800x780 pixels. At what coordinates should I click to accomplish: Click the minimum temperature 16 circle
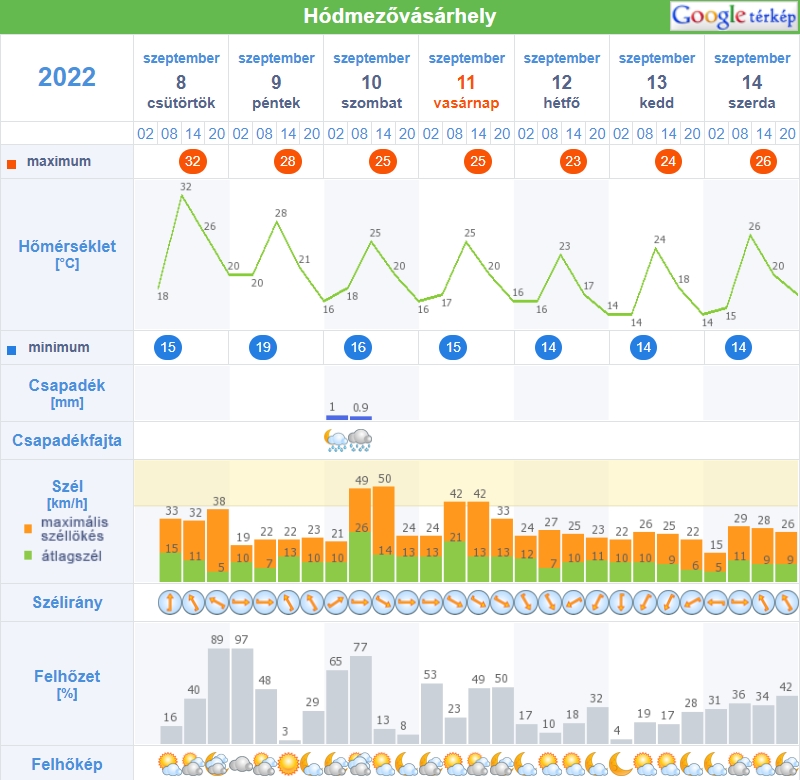358,347
